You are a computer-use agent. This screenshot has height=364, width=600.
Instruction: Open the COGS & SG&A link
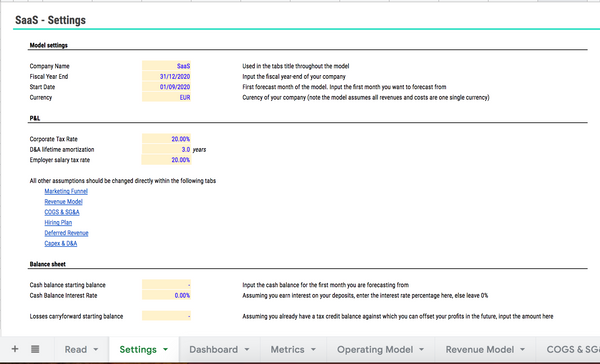point(62,212)
